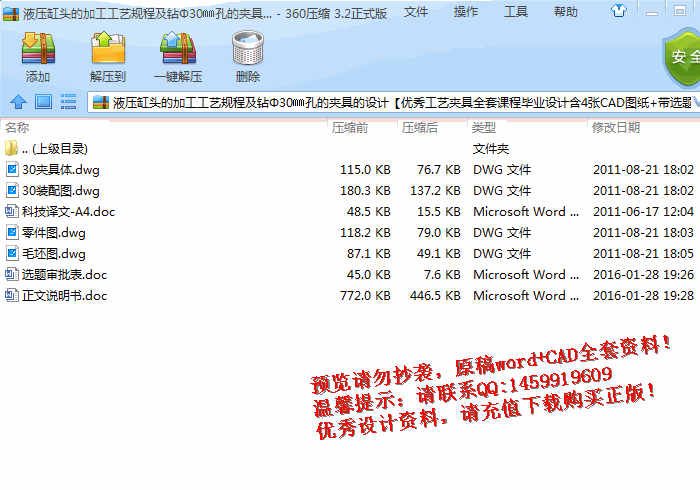This screenshot has width=700, height=490.
Task: Click the 一键解压 (one-click extract) icon
Action: [178, 48]
